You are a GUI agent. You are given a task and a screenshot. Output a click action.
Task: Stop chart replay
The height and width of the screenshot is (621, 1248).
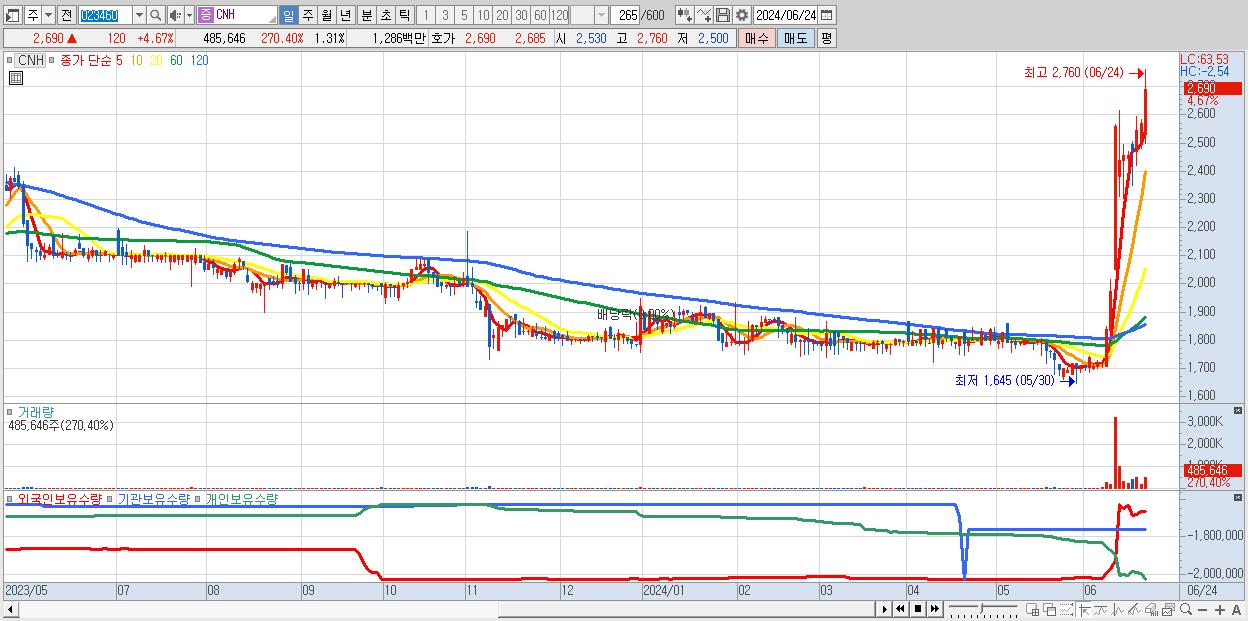tap(917, 609)
